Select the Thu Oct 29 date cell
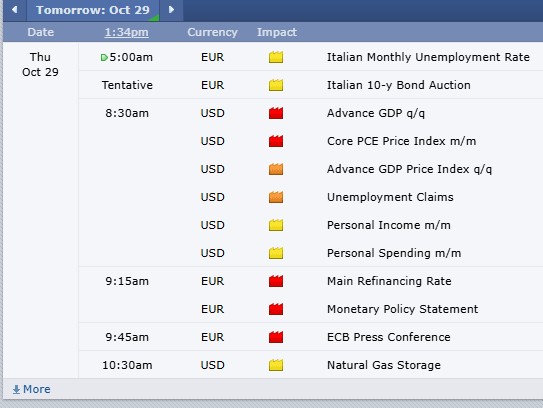This screenshot has height=408, width=543. (40, 64)
